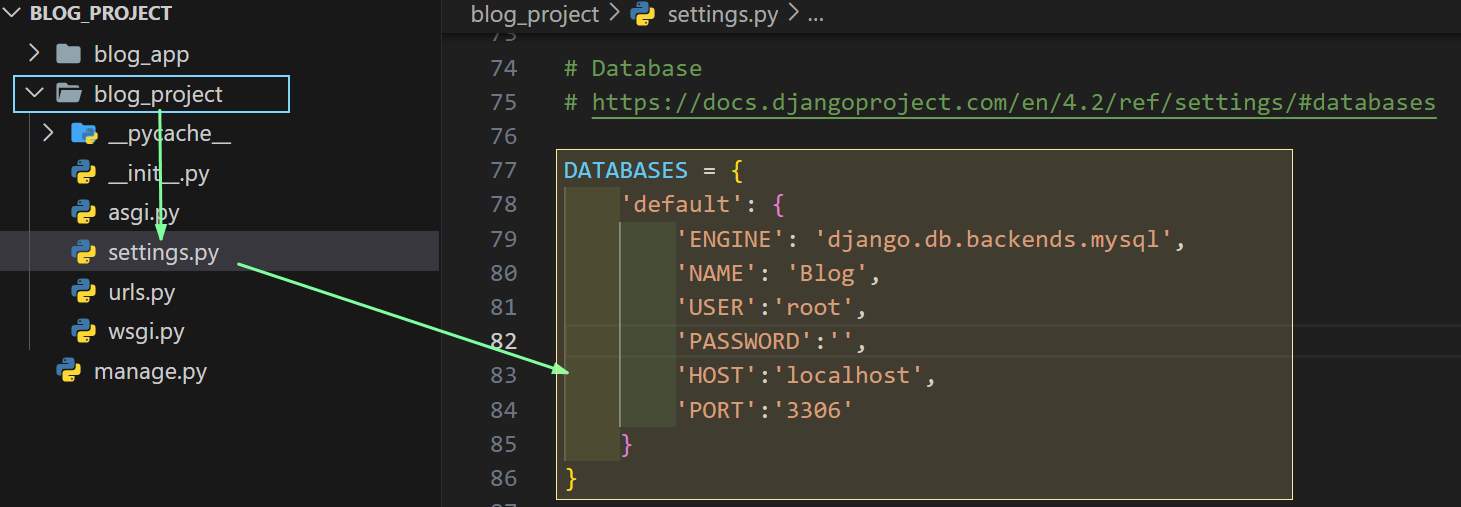The height and width of the screenshot is (507, 1461).
Task: Collapse the blog_project folder chevron
Action: 34,94
